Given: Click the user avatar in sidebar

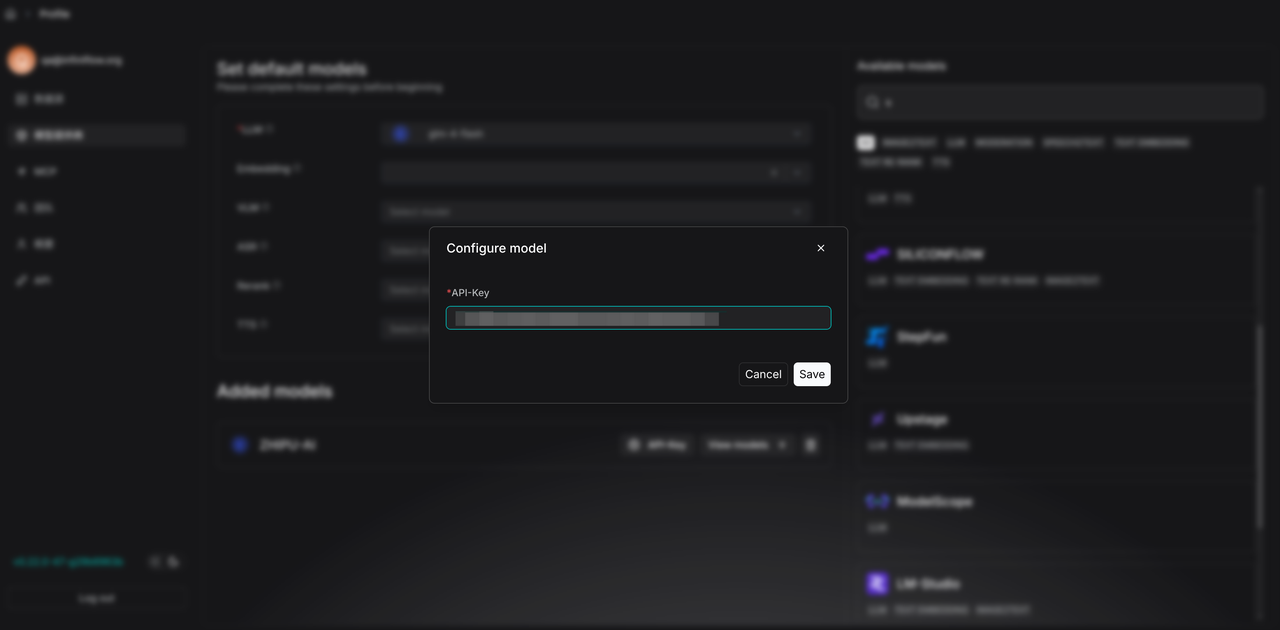Looking at the screenshot, I should click(x=21, y=60).
